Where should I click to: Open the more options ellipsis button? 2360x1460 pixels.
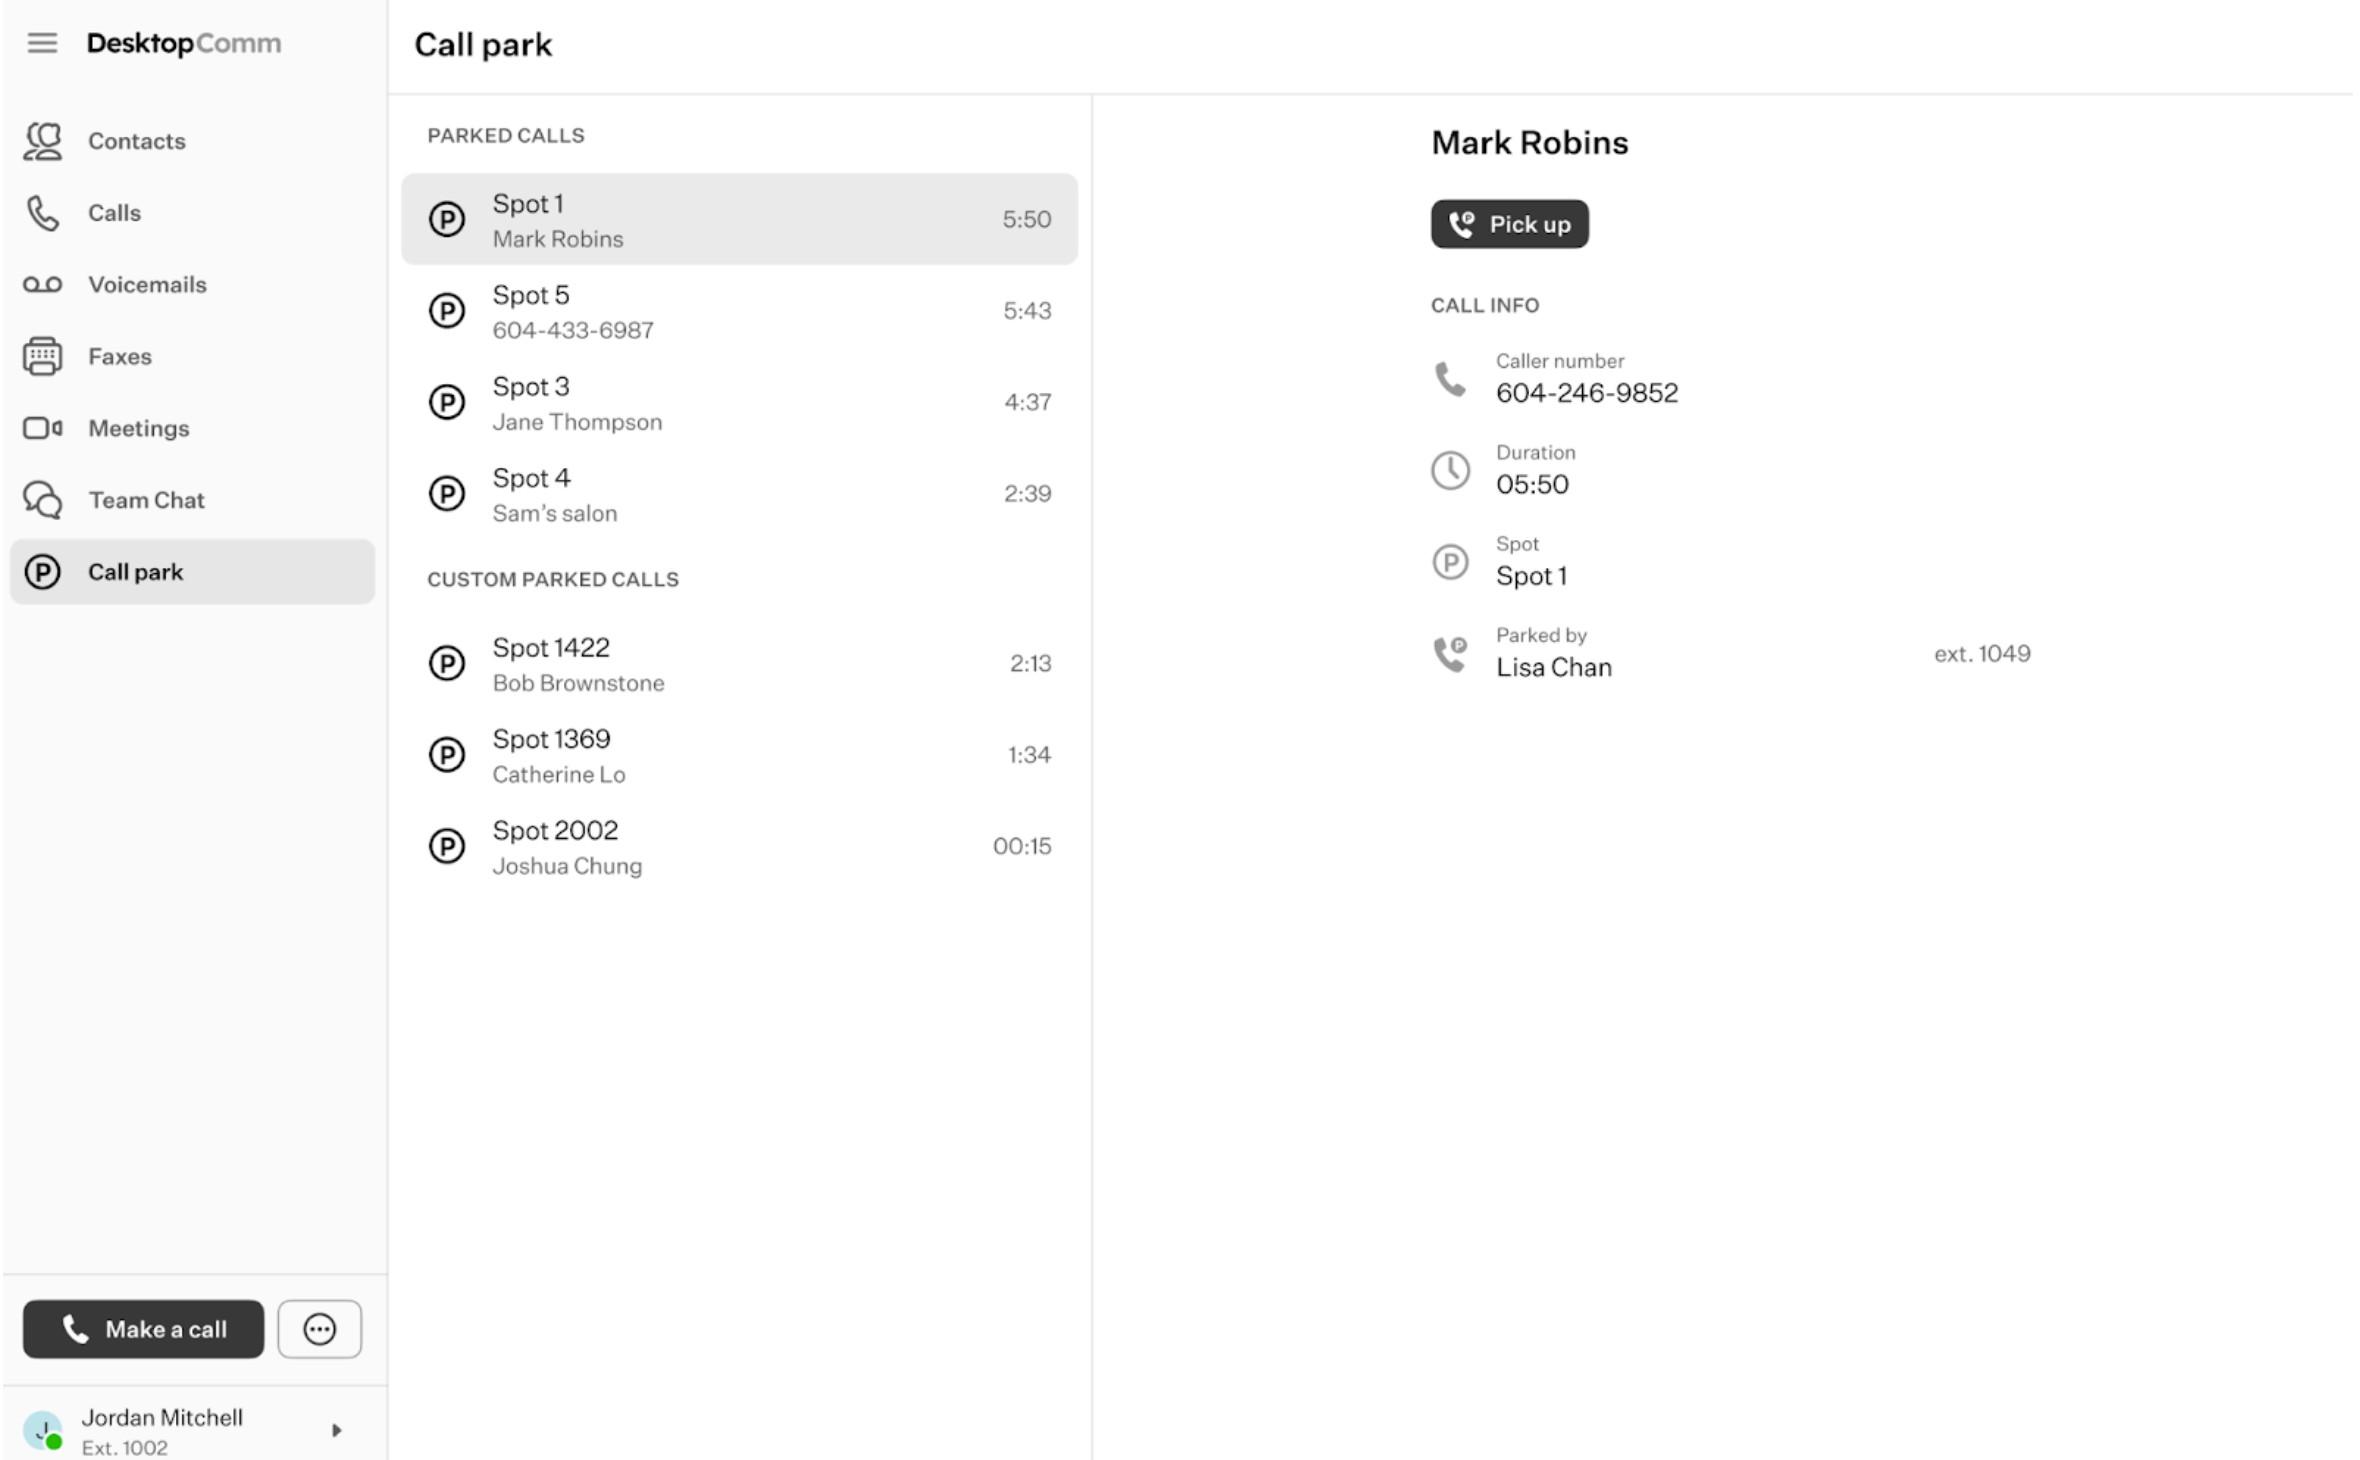(x=320, y=1329)
